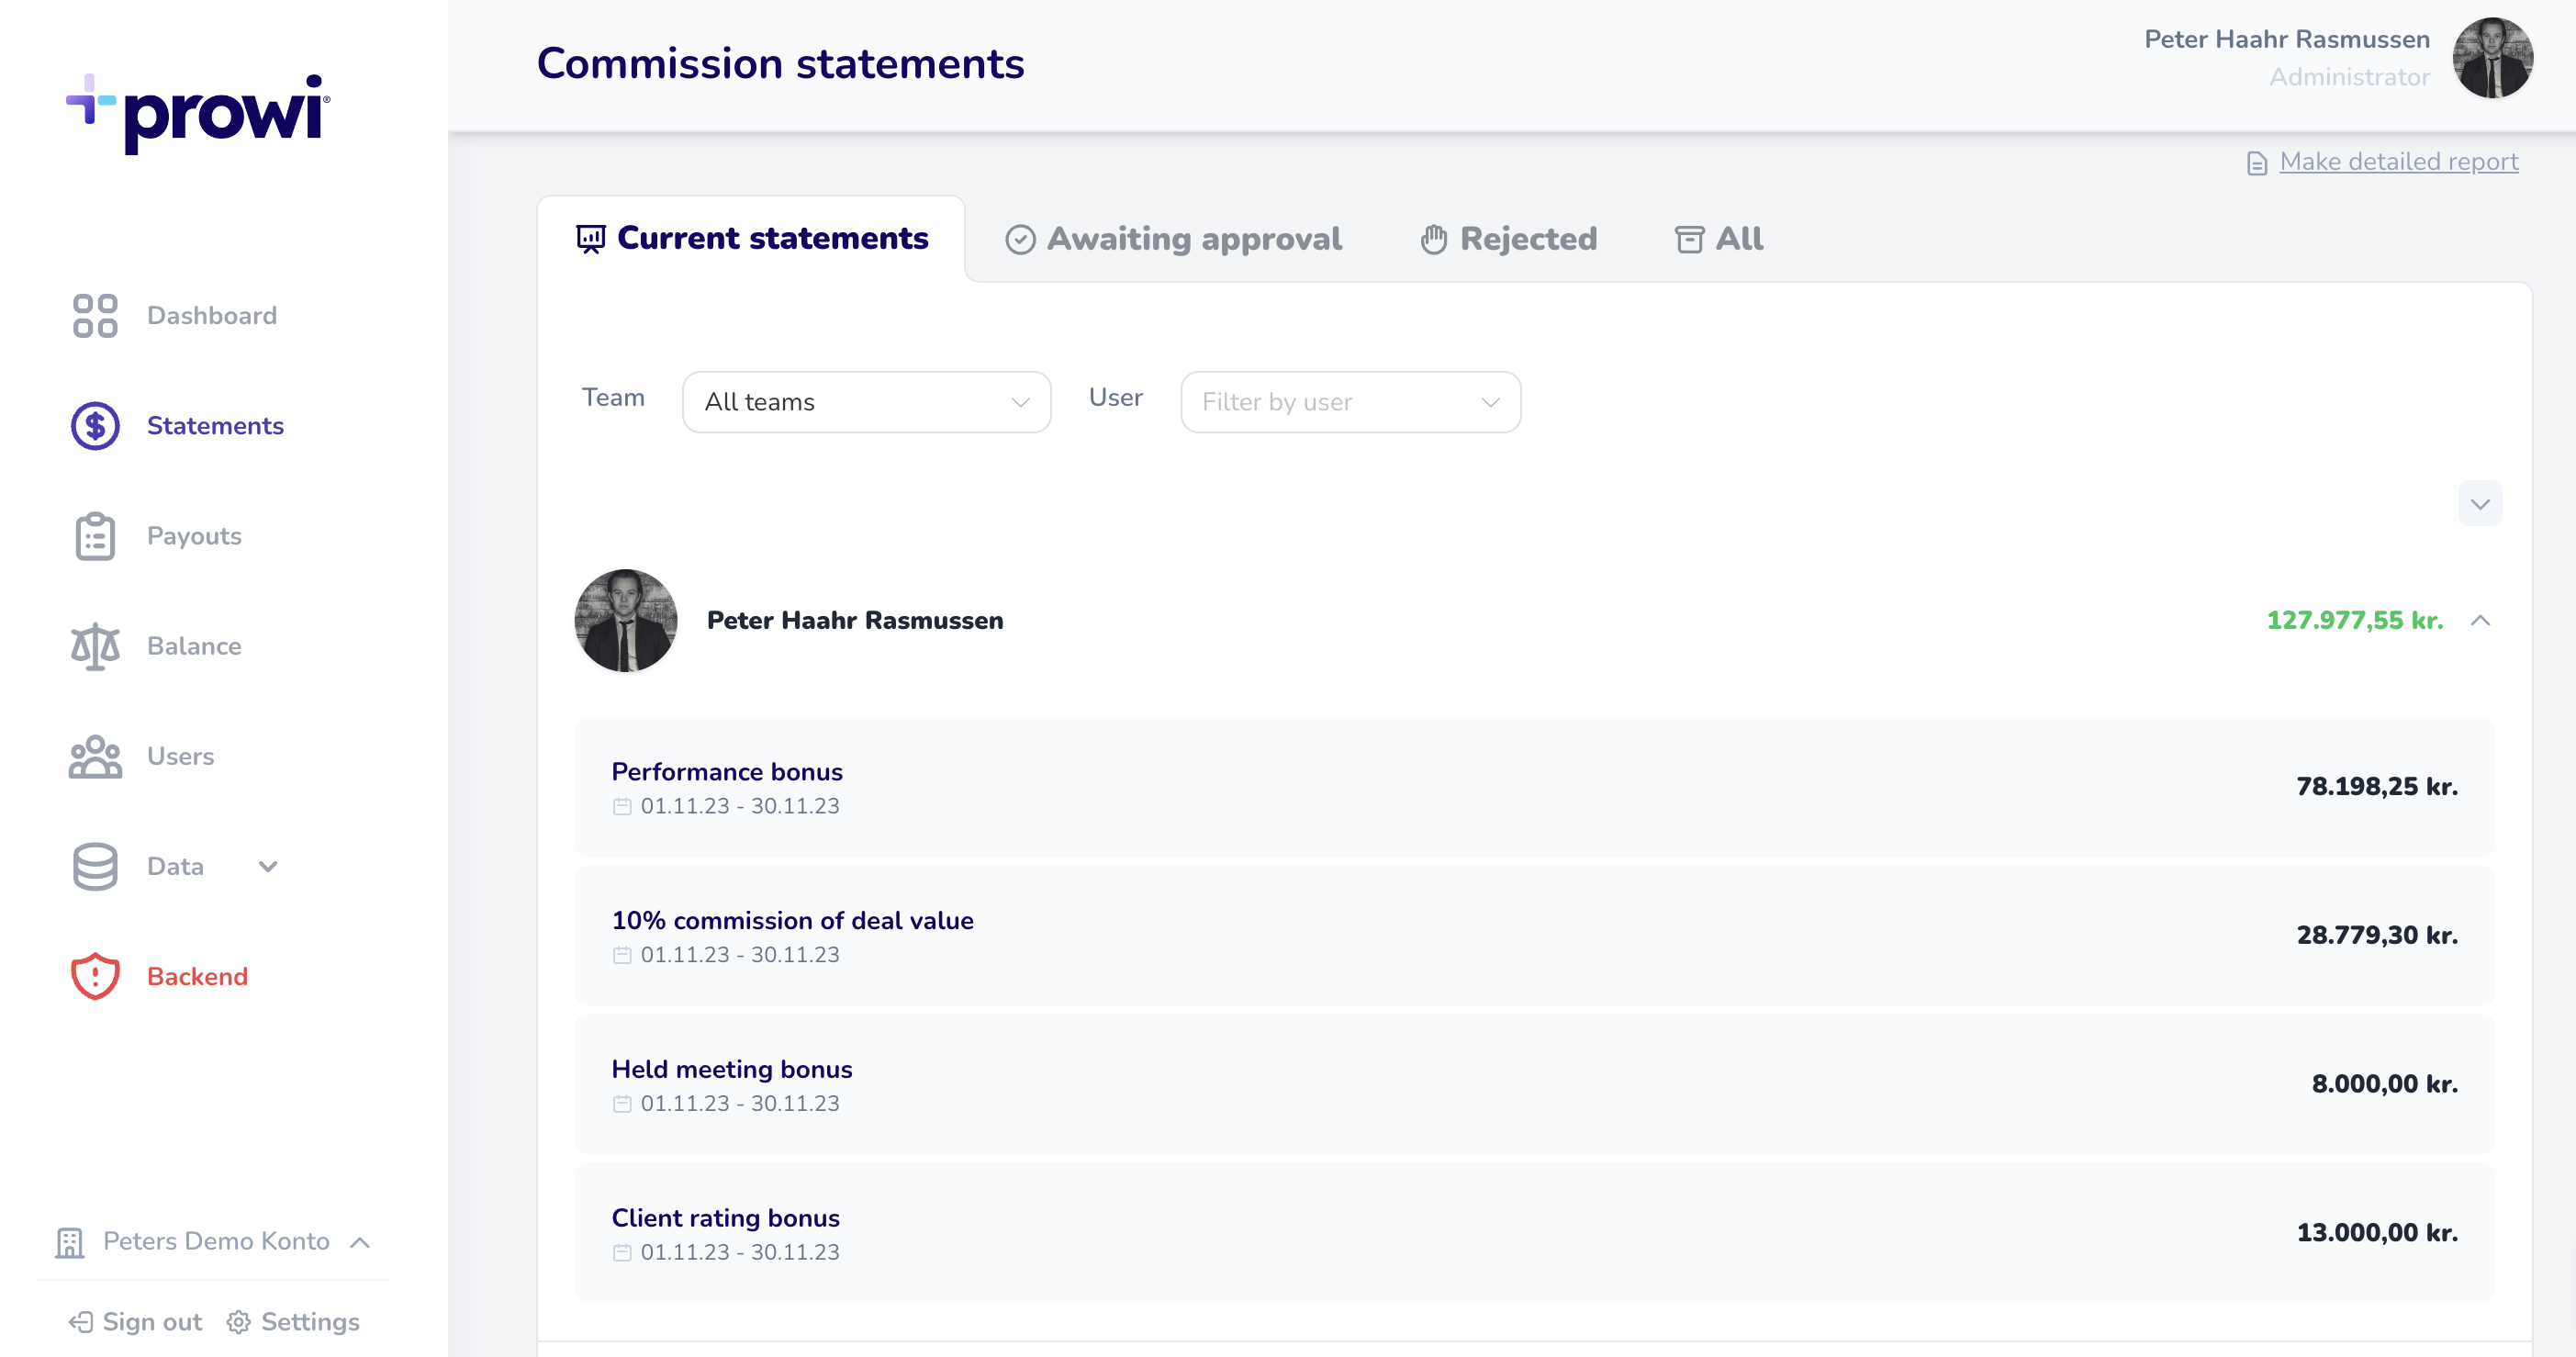Image resolution: width=2576 pixels, height=1357 pixels.
Task: Click the Make detailed report link
Action: click(x=2398, y=162)
